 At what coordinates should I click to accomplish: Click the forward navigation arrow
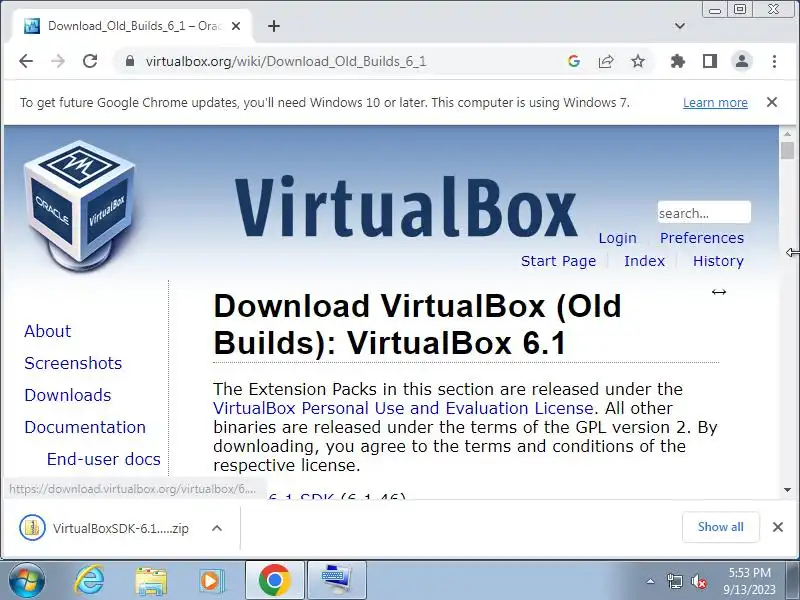click(x=58, y=61)
